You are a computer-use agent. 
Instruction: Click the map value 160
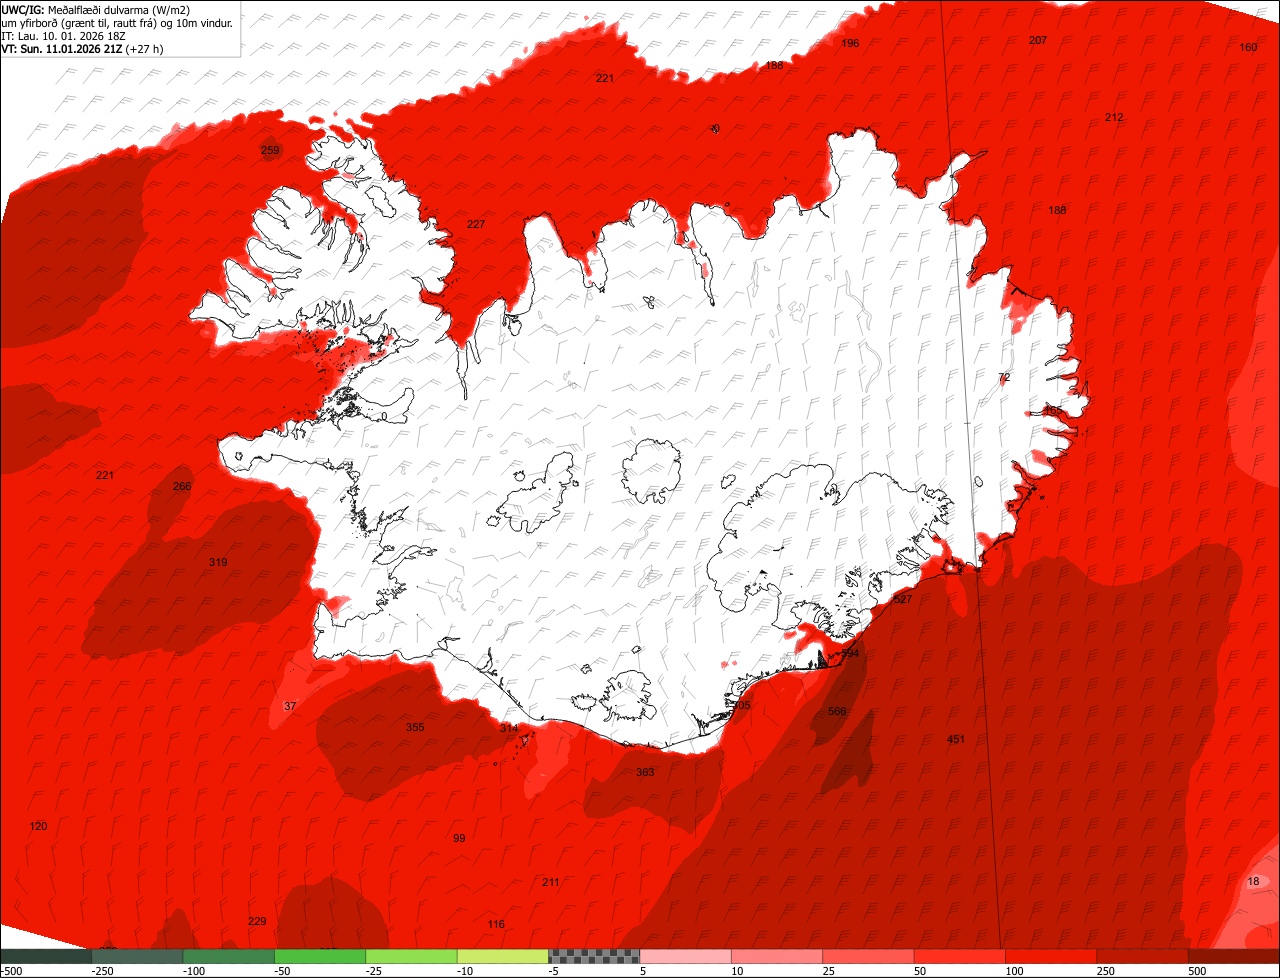[x=1248, y=48]
